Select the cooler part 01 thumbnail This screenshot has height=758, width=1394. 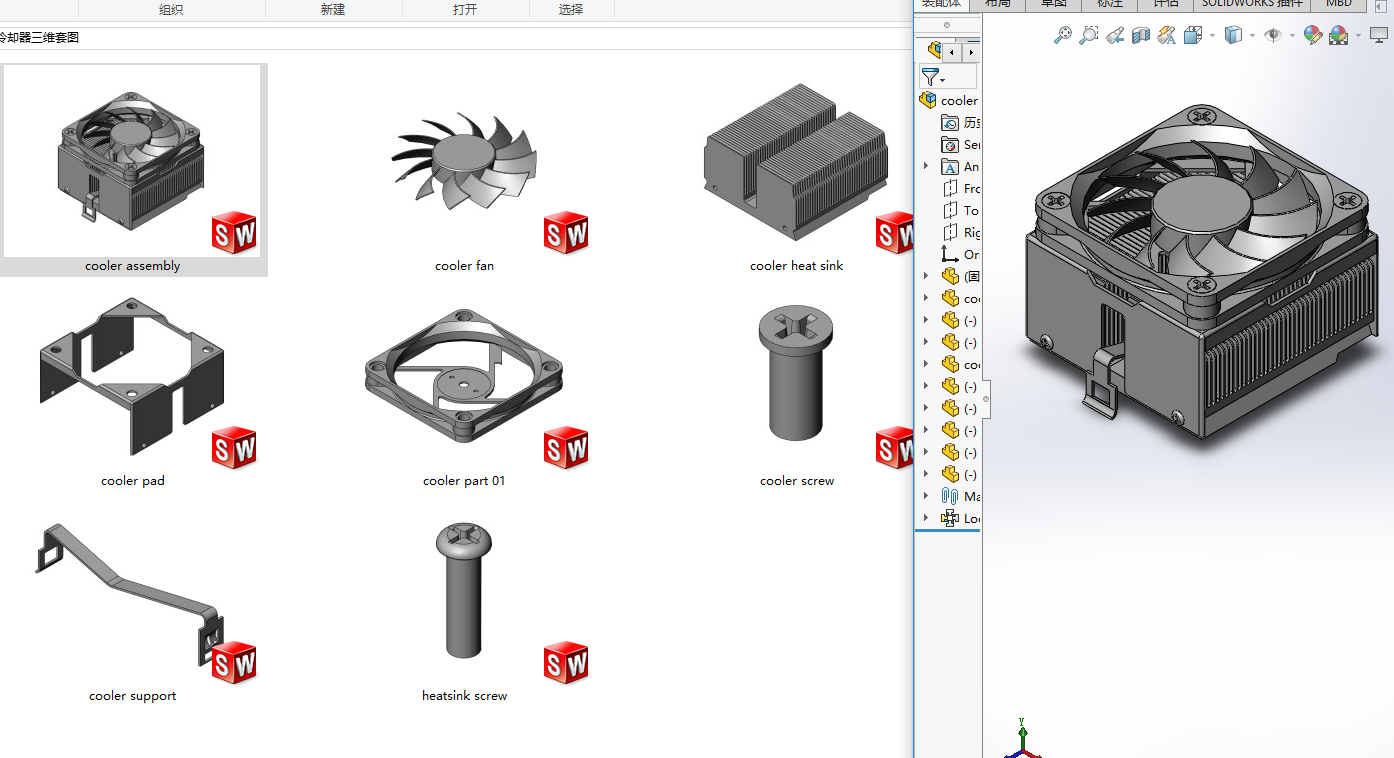coord(464,376)
